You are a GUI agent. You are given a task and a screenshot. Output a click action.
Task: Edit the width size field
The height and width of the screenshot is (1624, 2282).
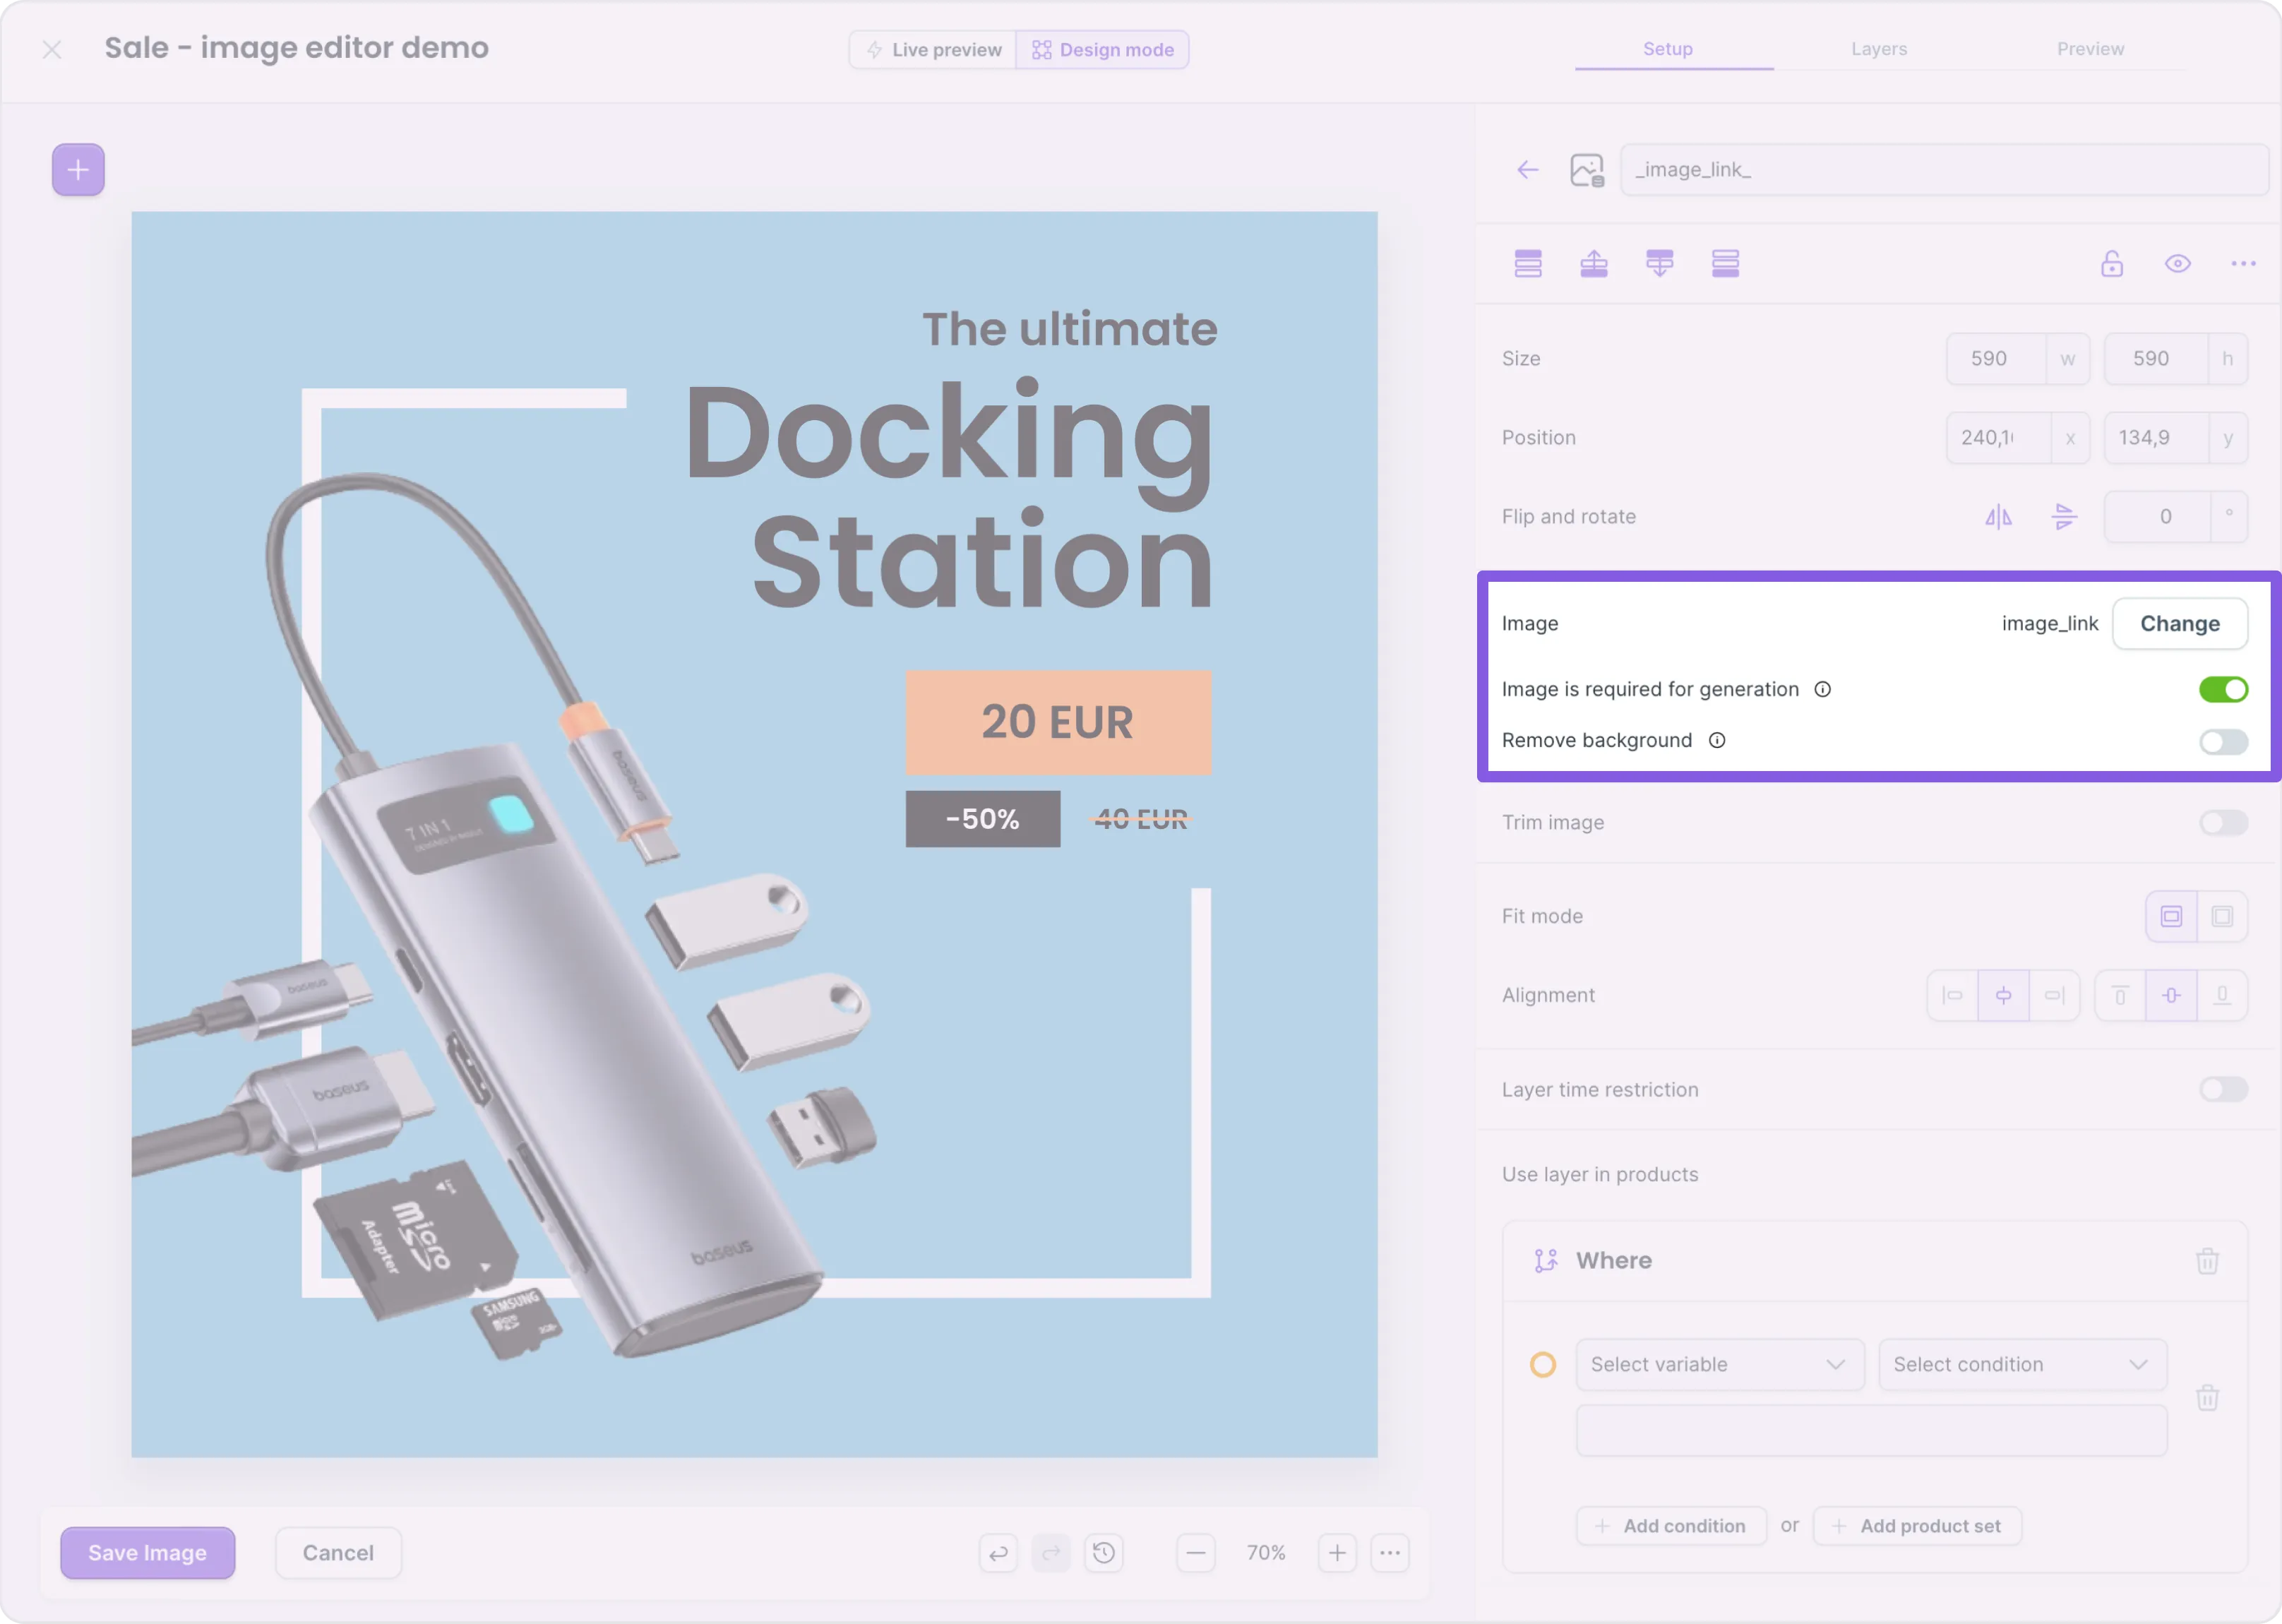click(1996, 358)
